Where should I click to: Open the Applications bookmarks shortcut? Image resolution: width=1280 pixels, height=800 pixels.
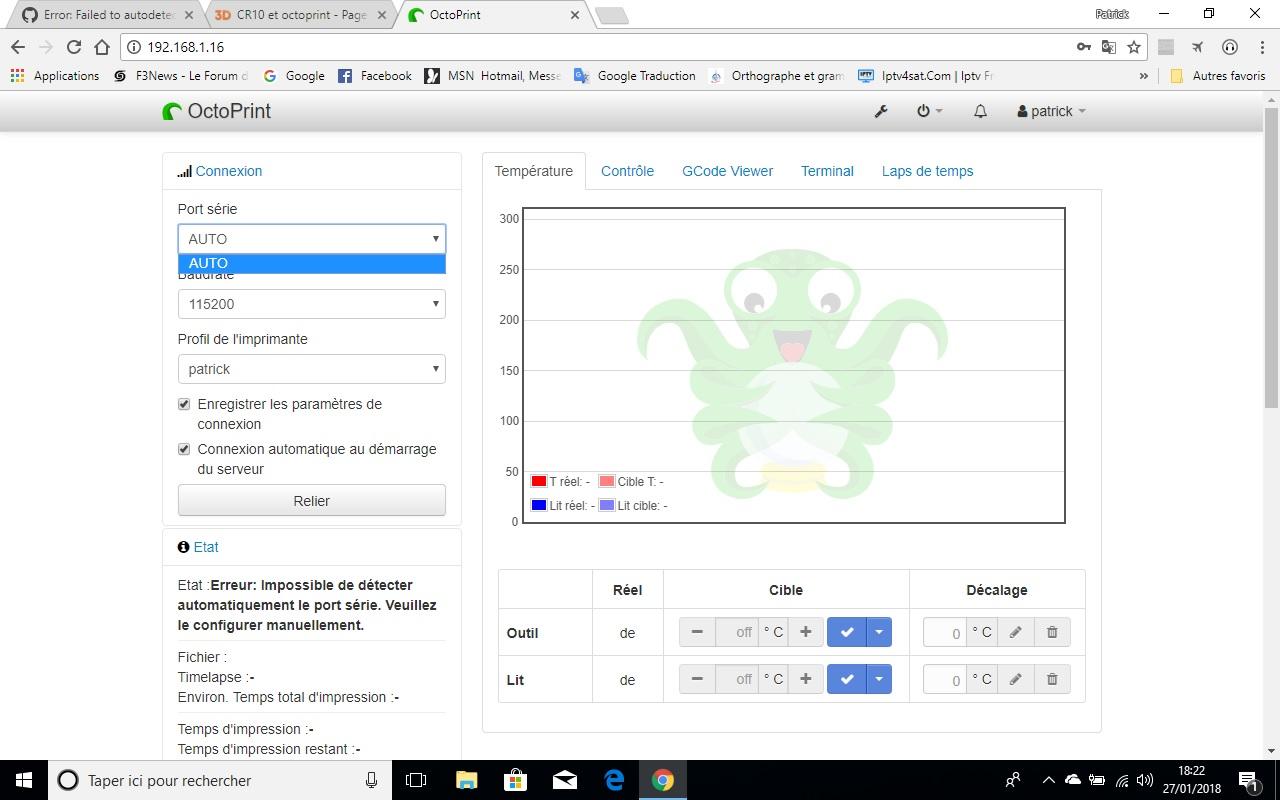pyautogui.click(x=55, y=76)
